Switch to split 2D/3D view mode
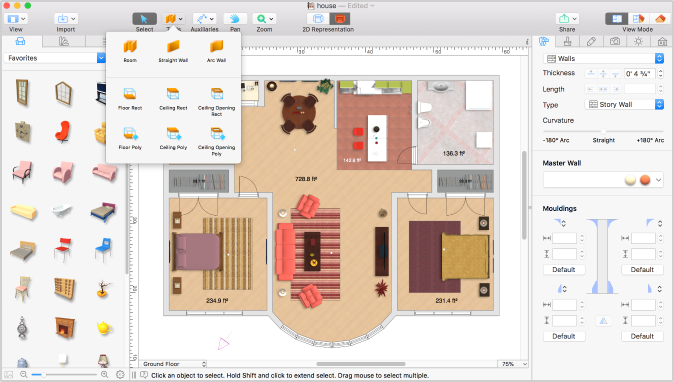 [x=638, y=18]
